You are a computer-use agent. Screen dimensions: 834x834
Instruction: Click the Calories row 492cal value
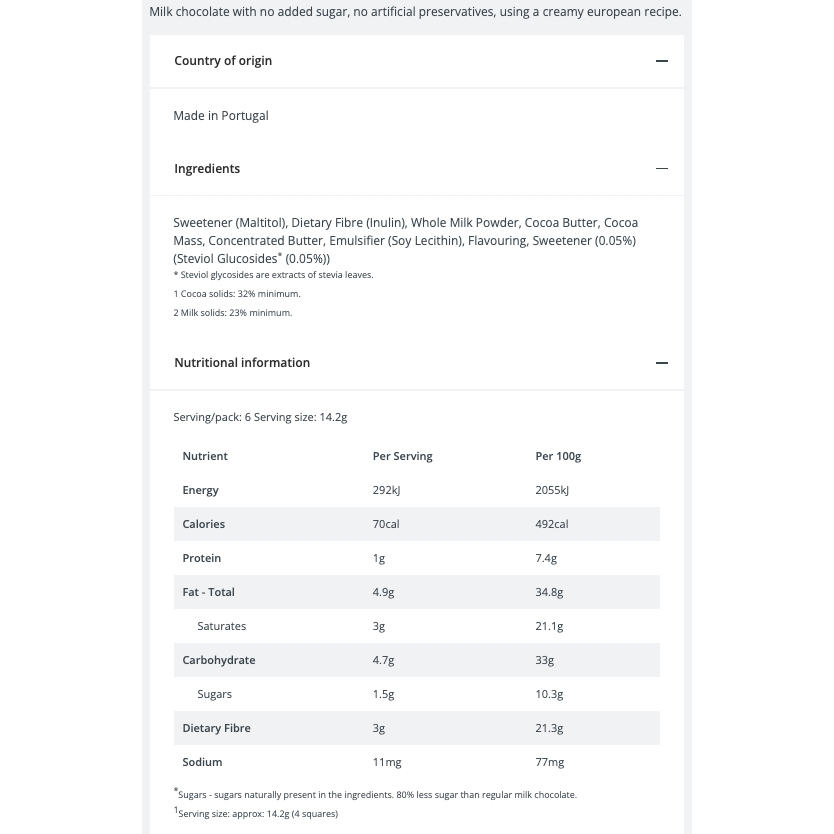(552, 524)
